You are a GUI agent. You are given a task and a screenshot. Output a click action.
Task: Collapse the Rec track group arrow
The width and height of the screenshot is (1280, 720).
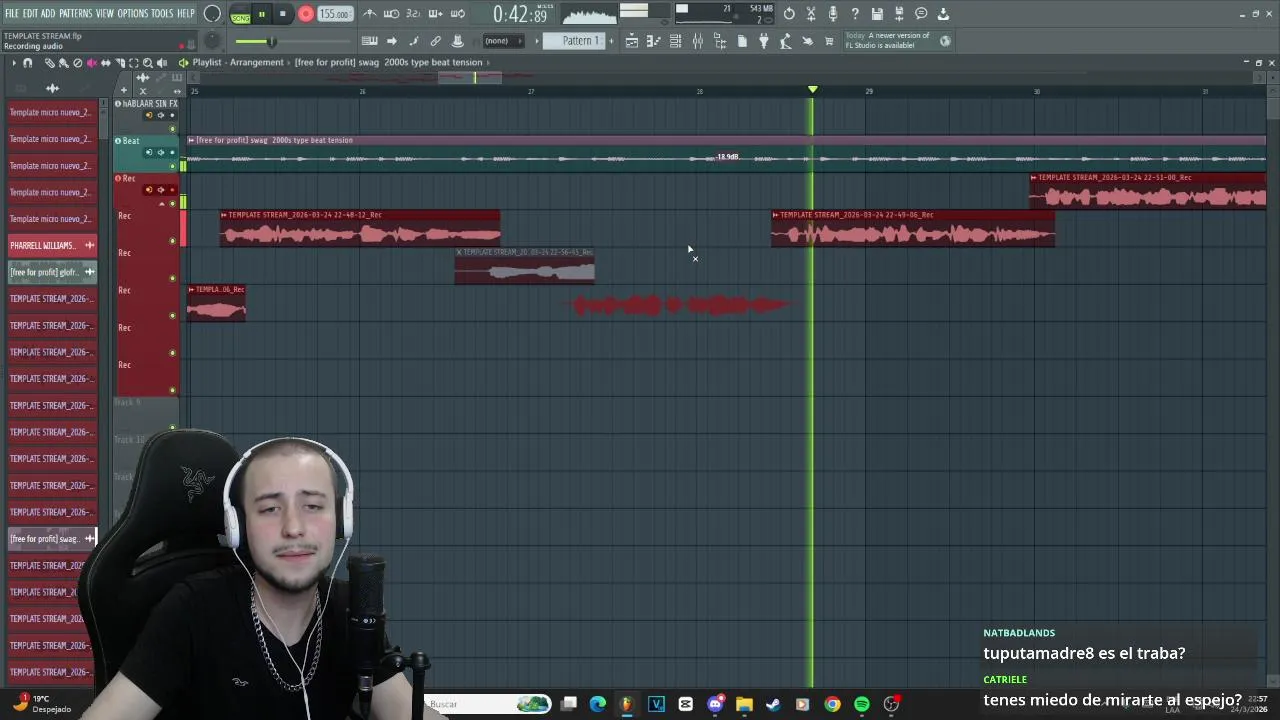tap(162, 204)
